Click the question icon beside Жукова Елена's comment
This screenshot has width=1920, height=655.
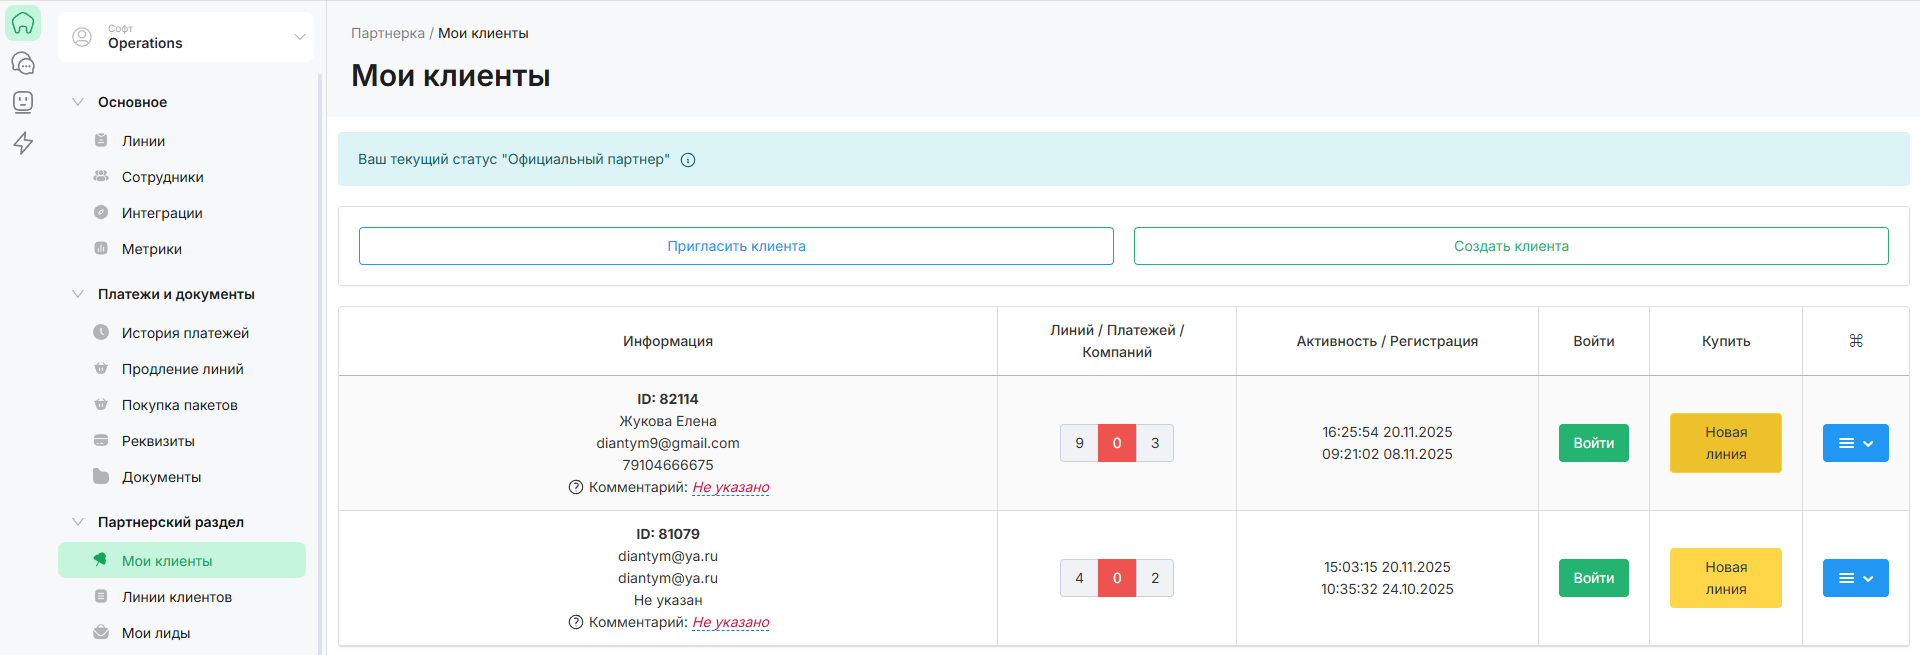[x=576, y=487]
